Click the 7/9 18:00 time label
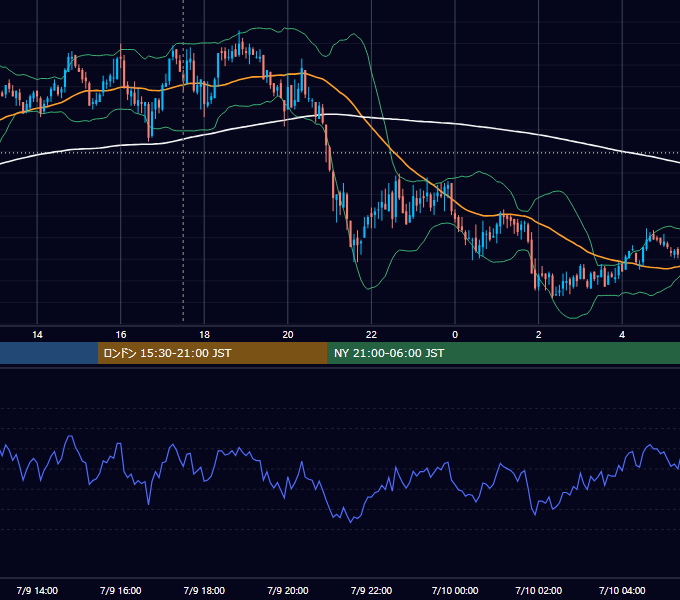This screenshot has height=600, width=680. click(204, 590)
